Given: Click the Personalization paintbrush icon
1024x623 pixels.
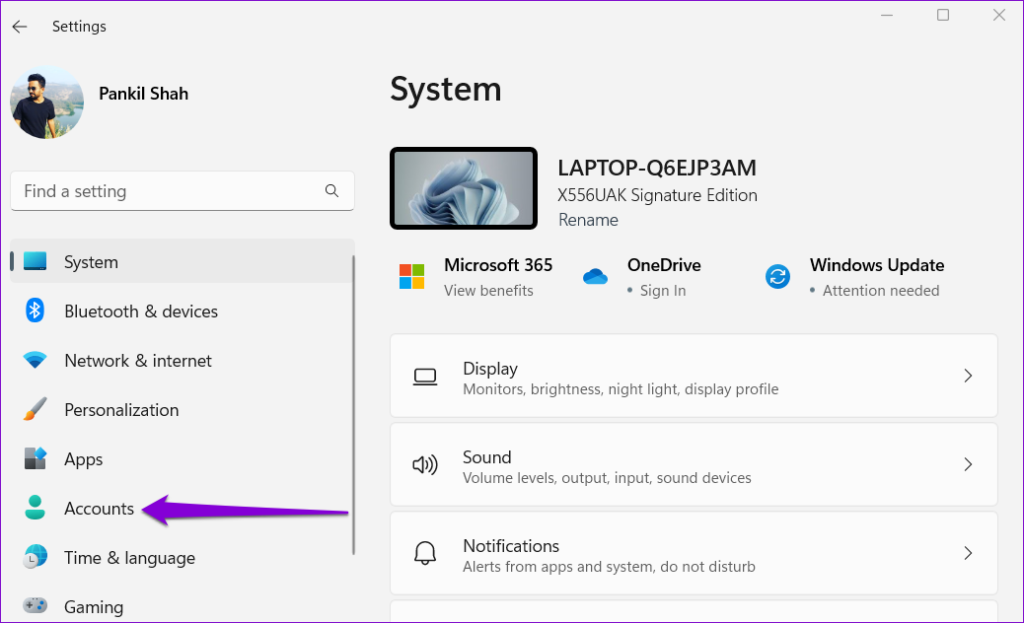Looking at the screenshot, I should coord(36,410).
